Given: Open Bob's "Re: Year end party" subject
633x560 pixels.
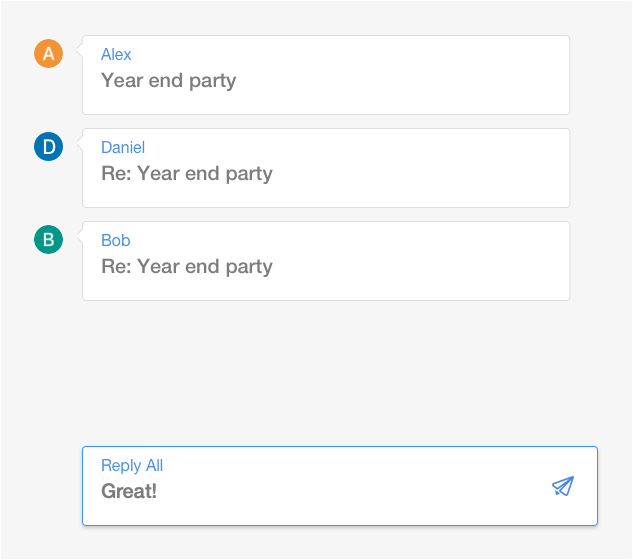Looking at the screenshot, I should [x=187, y=267].
